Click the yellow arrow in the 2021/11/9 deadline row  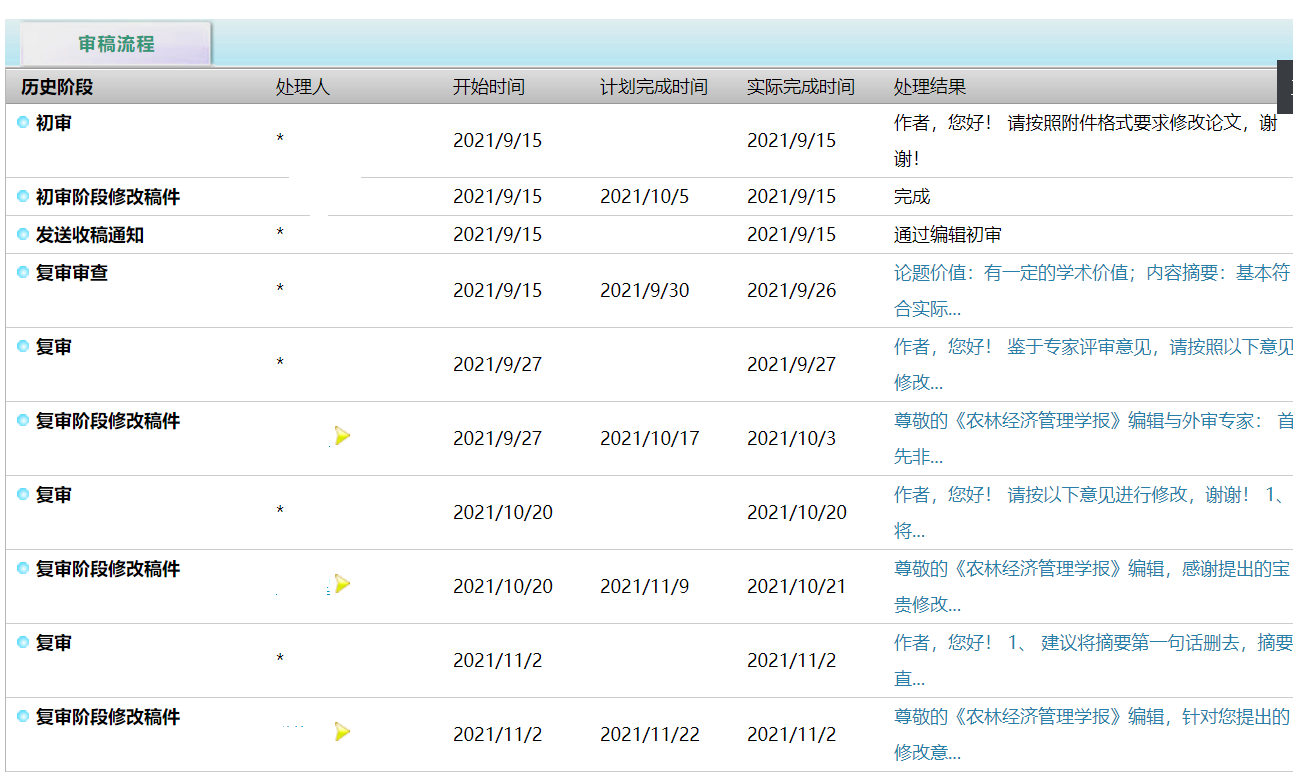(342, 584)
